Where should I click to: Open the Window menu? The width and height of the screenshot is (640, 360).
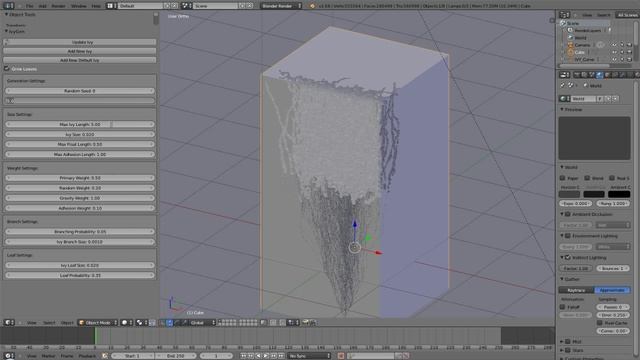(x=78, y=6)
